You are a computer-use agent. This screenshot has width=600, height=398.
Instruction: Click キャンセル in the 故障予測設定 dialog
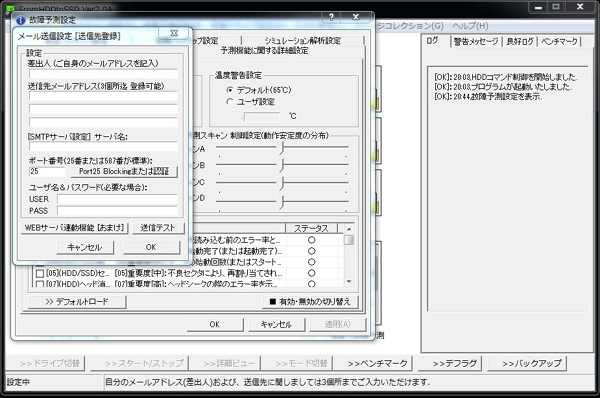coord(276,325)
